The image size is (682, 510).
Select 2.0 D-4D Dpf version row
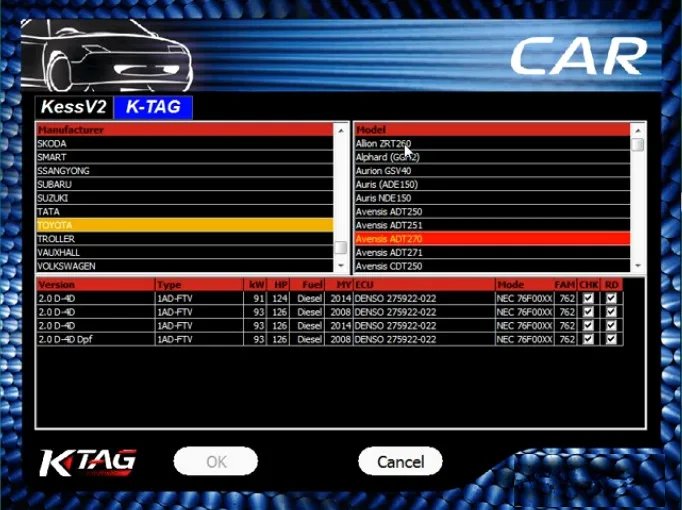[330, 339]
